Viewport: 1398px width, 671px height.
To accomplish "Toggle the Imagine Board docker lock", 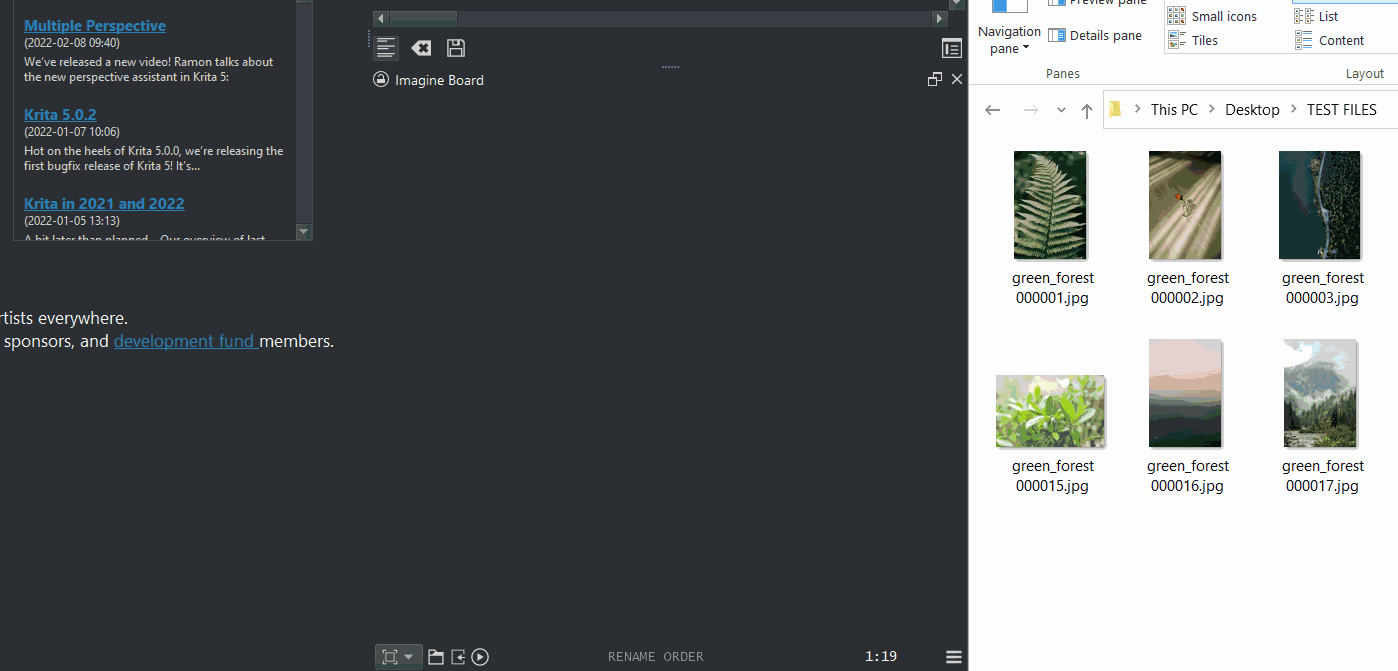I will tap(381, 80).
